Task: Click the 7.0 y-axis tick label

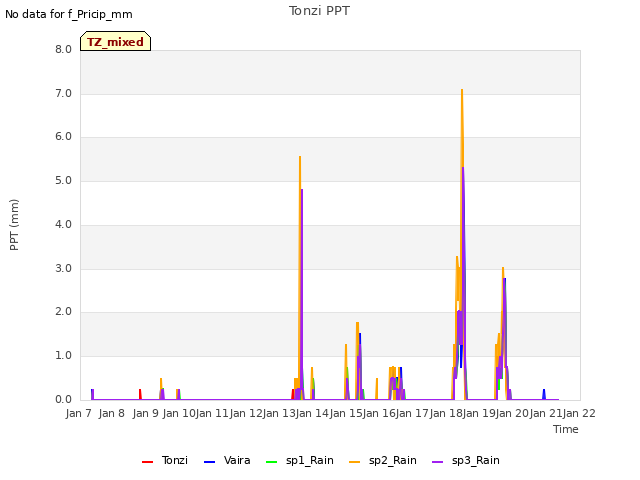Action: click(63, 93)
